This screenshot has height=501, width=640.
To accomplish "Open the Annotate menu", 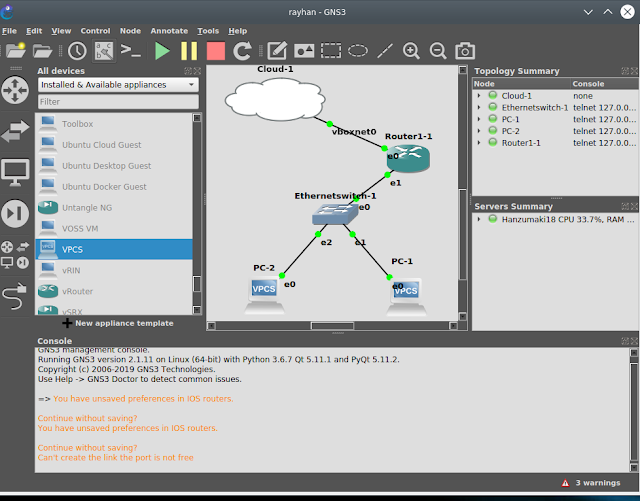I will point(169,31).
